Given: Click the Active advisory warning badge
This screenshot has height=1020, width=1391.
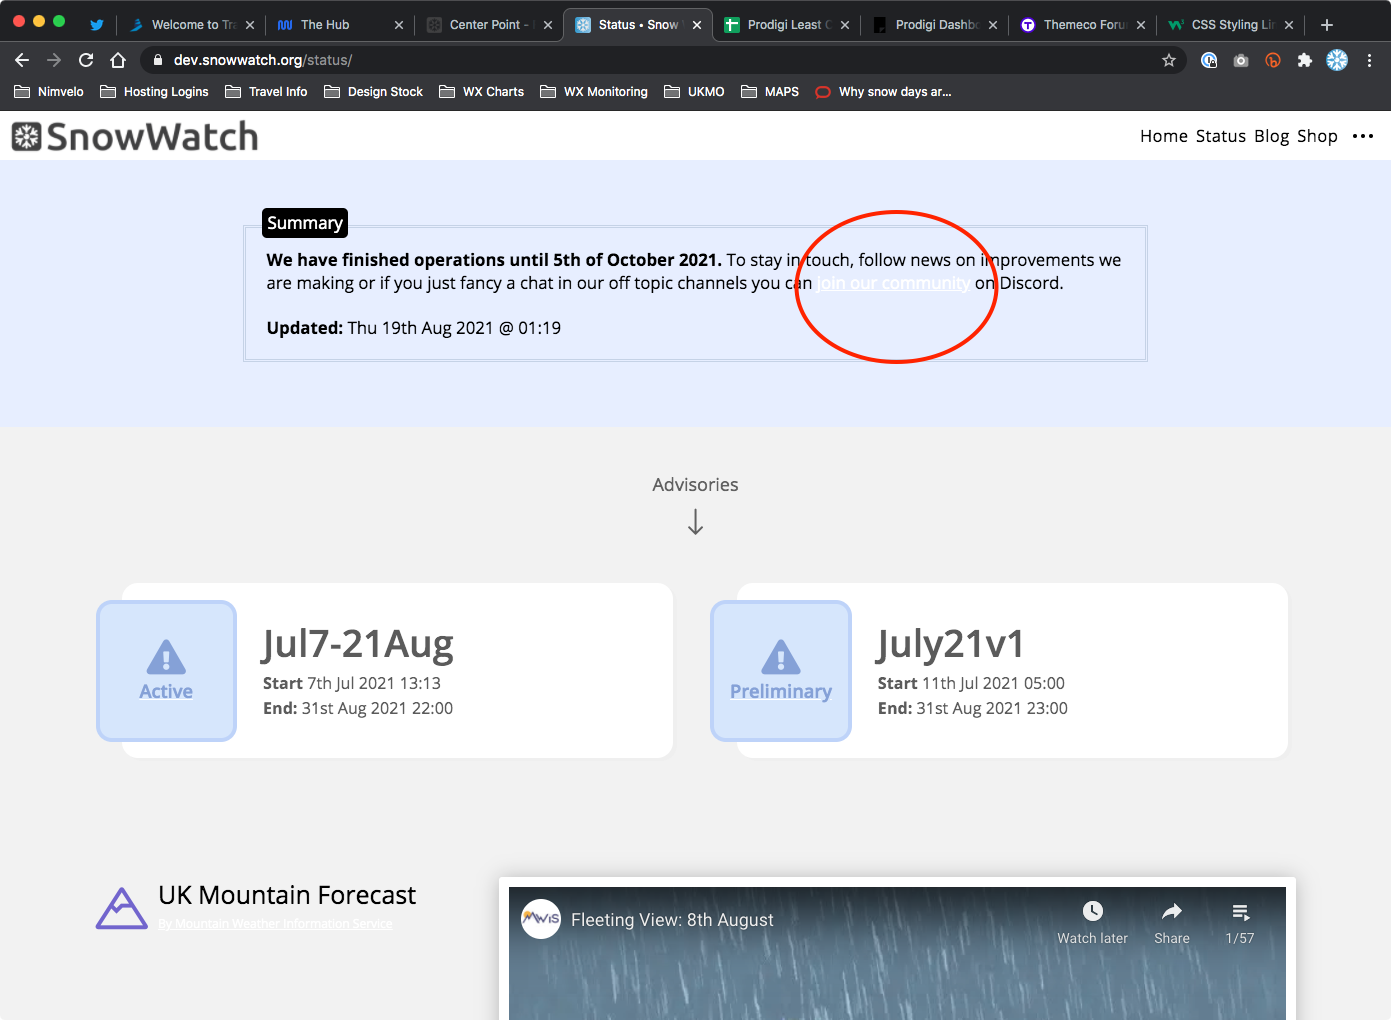Looking at the screenshot, I should point(166,670).
